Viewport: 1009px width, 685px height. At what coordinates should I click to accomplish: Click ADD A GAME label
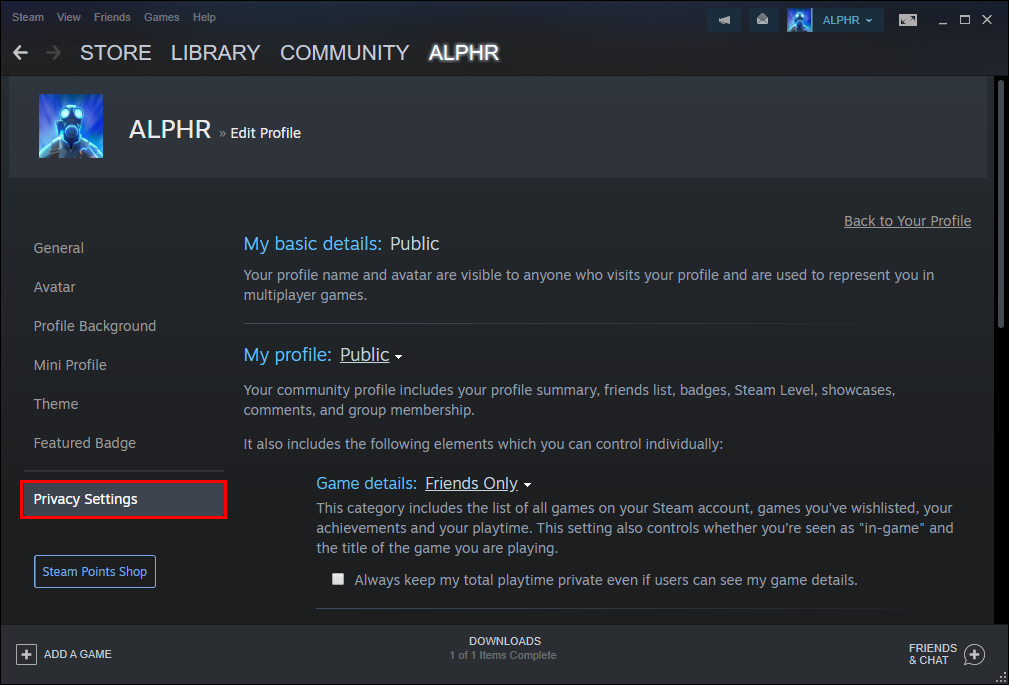(78, 654)
